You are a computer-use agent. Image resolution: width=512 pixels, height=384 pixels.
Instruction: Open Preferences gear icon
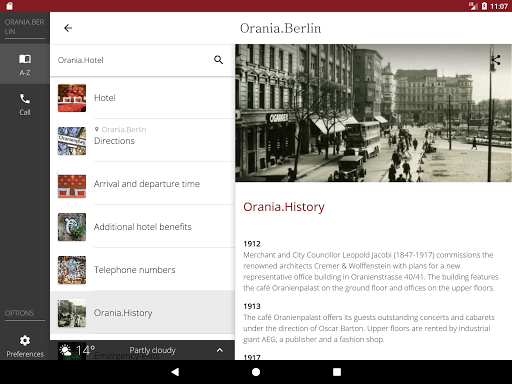[25, 340]
